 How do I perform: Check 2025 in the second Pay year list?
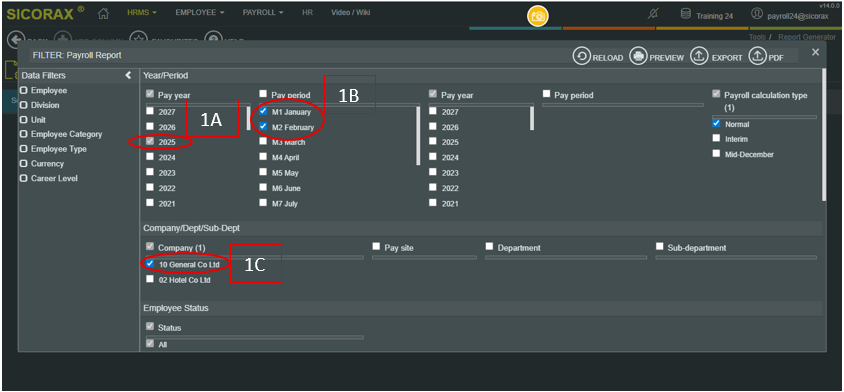433,142
